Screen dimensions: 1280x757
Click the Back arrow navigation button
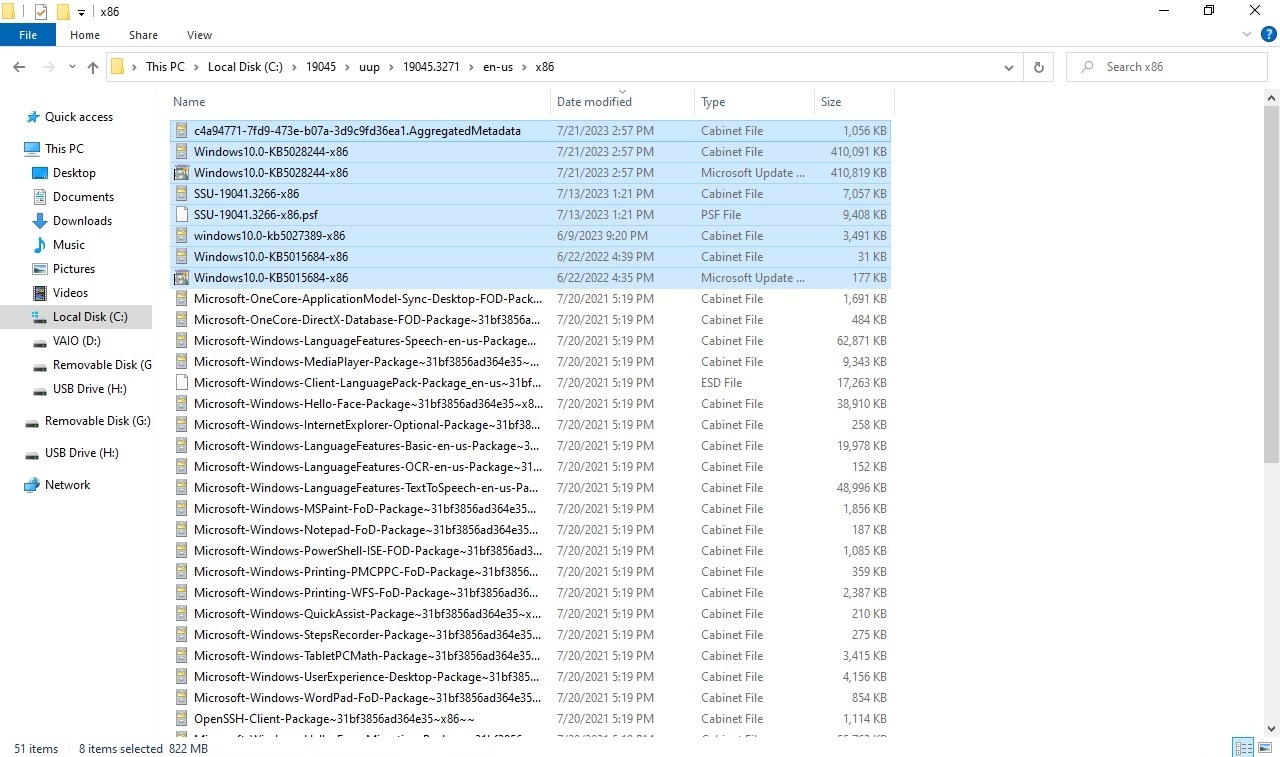pyautogui.click(x=19, y=67)
